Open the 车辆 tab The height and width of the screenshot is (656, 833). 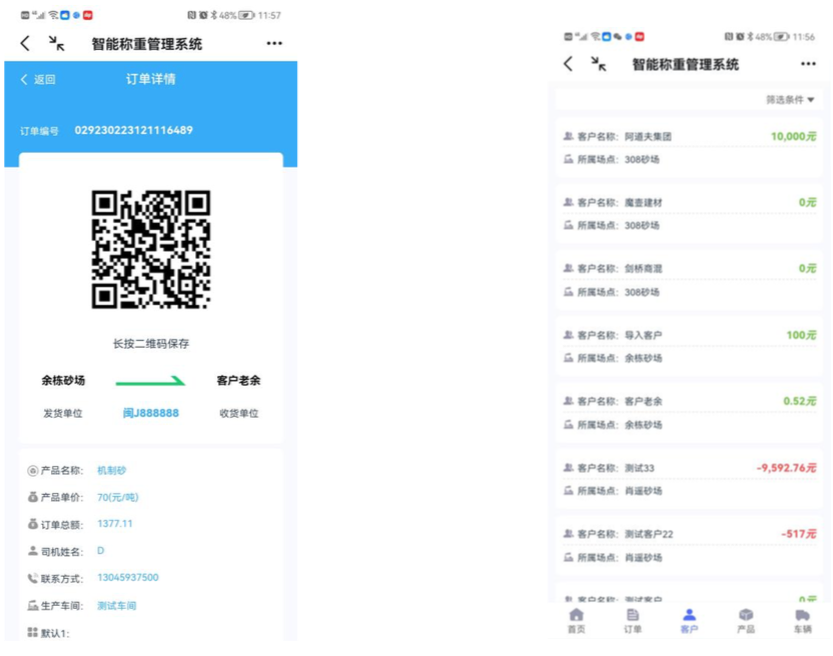(x=802, y=621)
